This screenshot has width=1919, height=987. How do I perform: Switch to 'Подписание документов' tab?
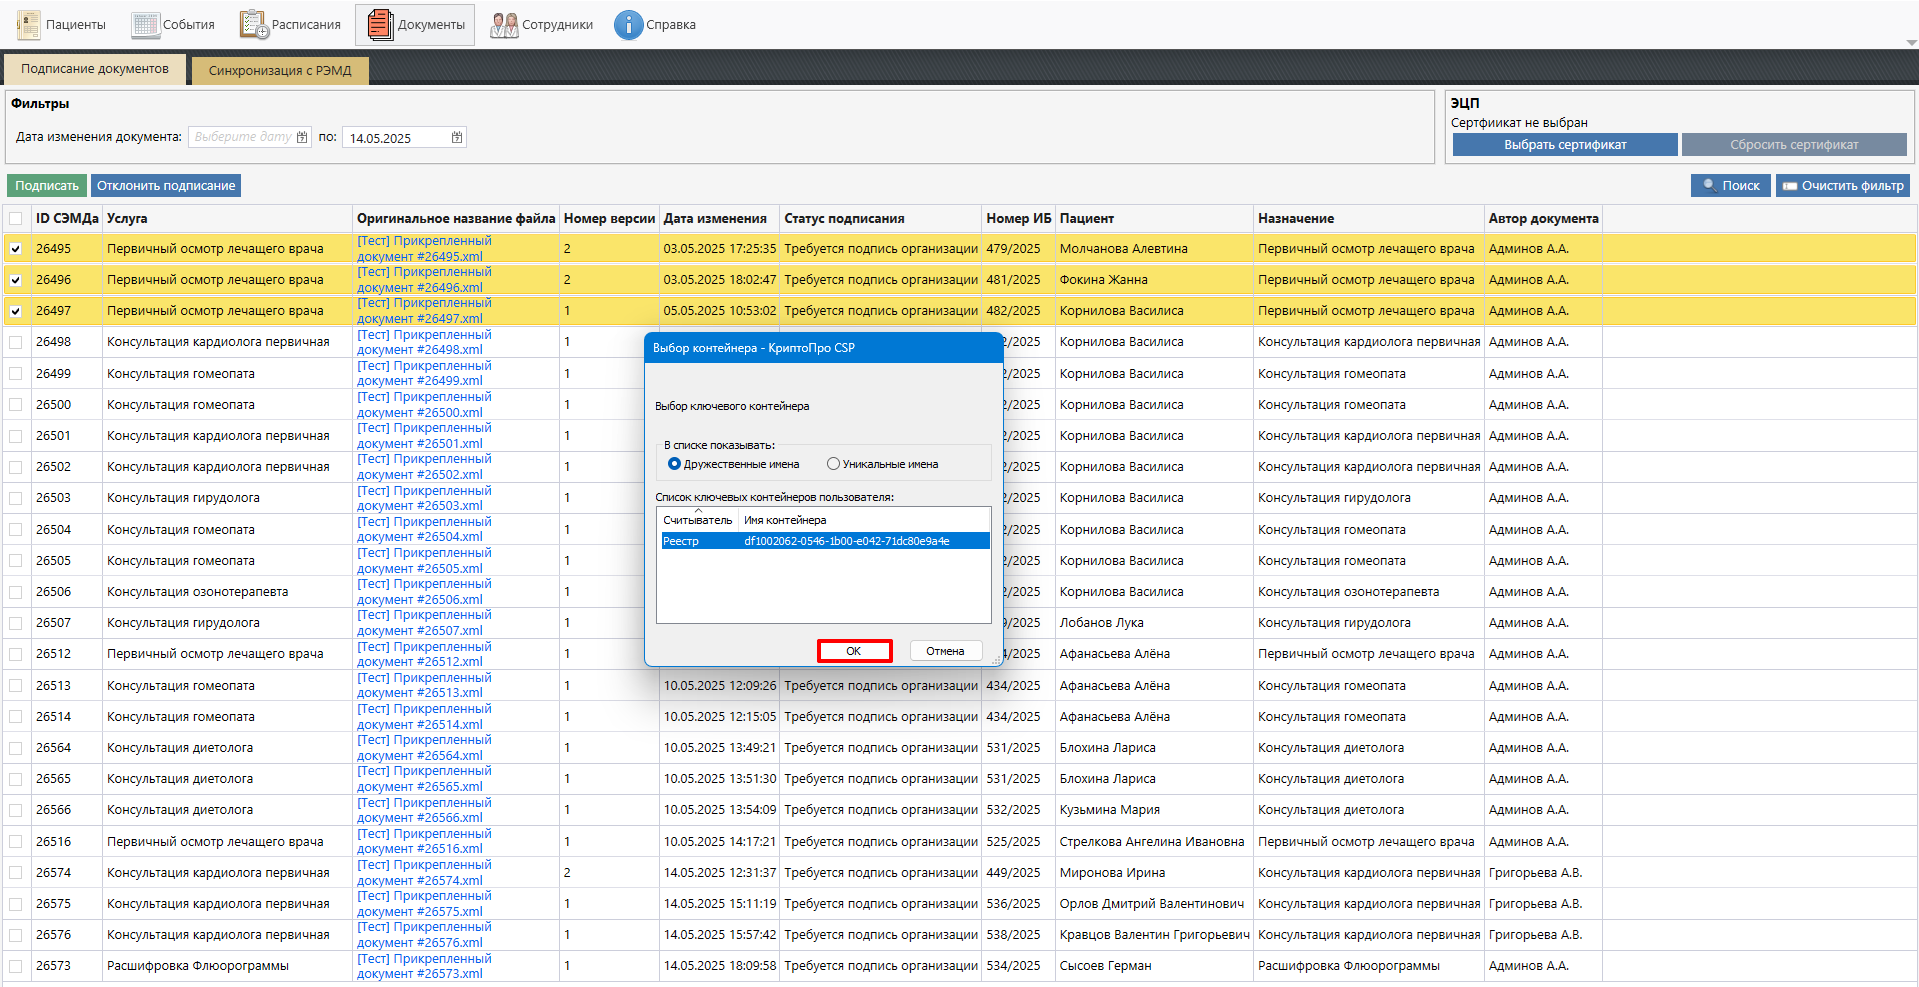tap(95, 69)
